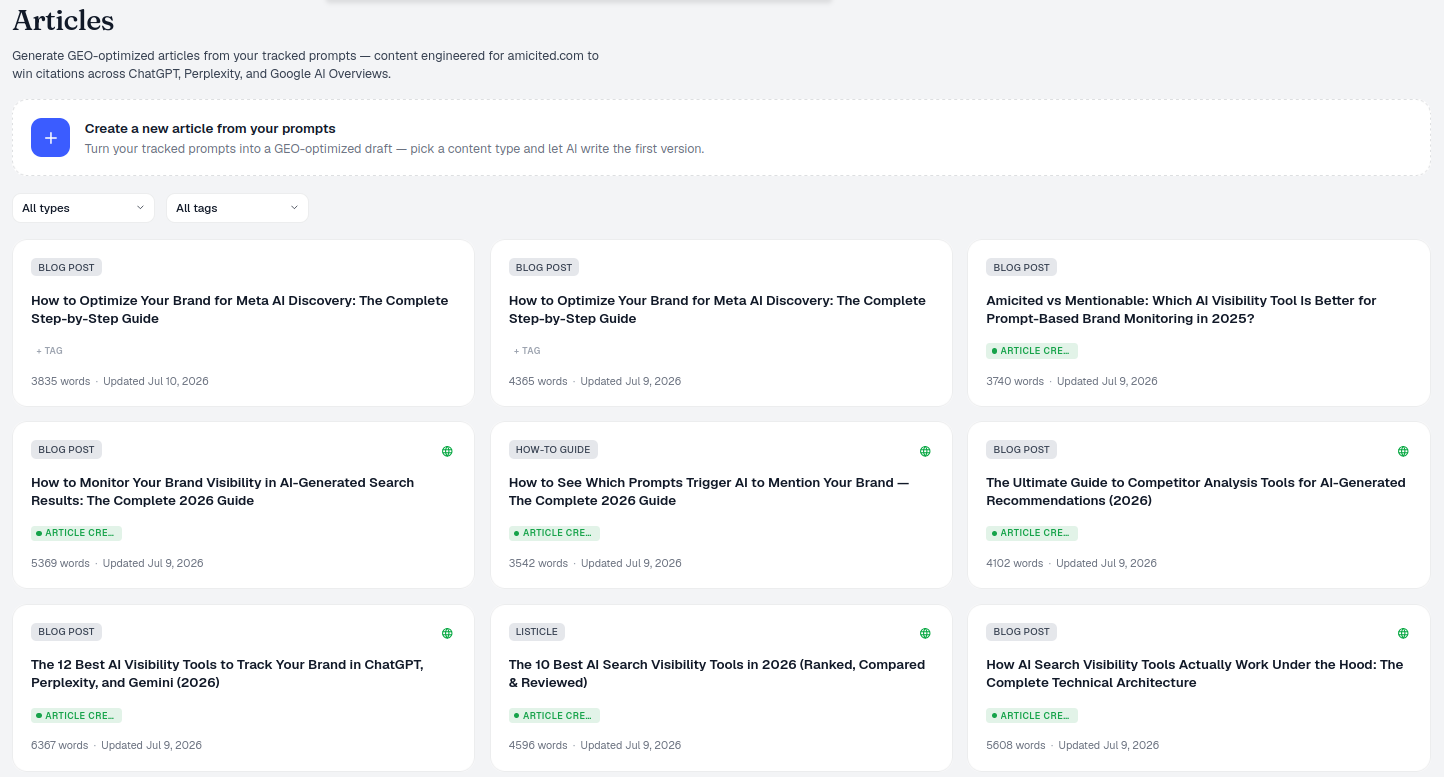Viewport: 1444px width, 777px height.
Task: Open How to See Which Prompts Trigger AI article
Action: (708, 491)
